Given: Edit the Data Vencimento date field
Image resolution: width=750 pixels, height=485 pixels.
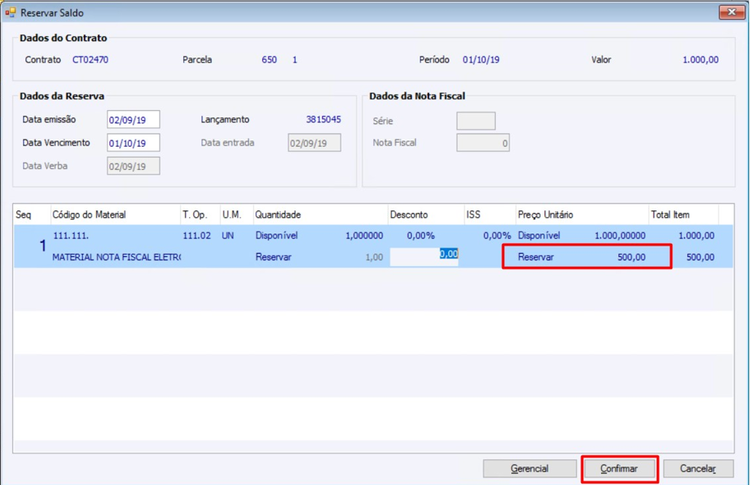Looking at the screenshot, I should [133, 143].
